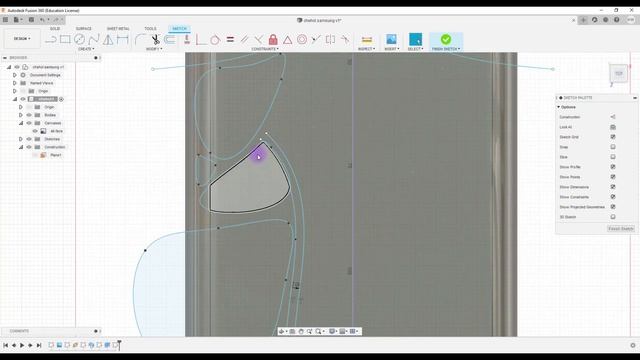
Task: Switch to the Tools tab
Action: coord(150,29)
